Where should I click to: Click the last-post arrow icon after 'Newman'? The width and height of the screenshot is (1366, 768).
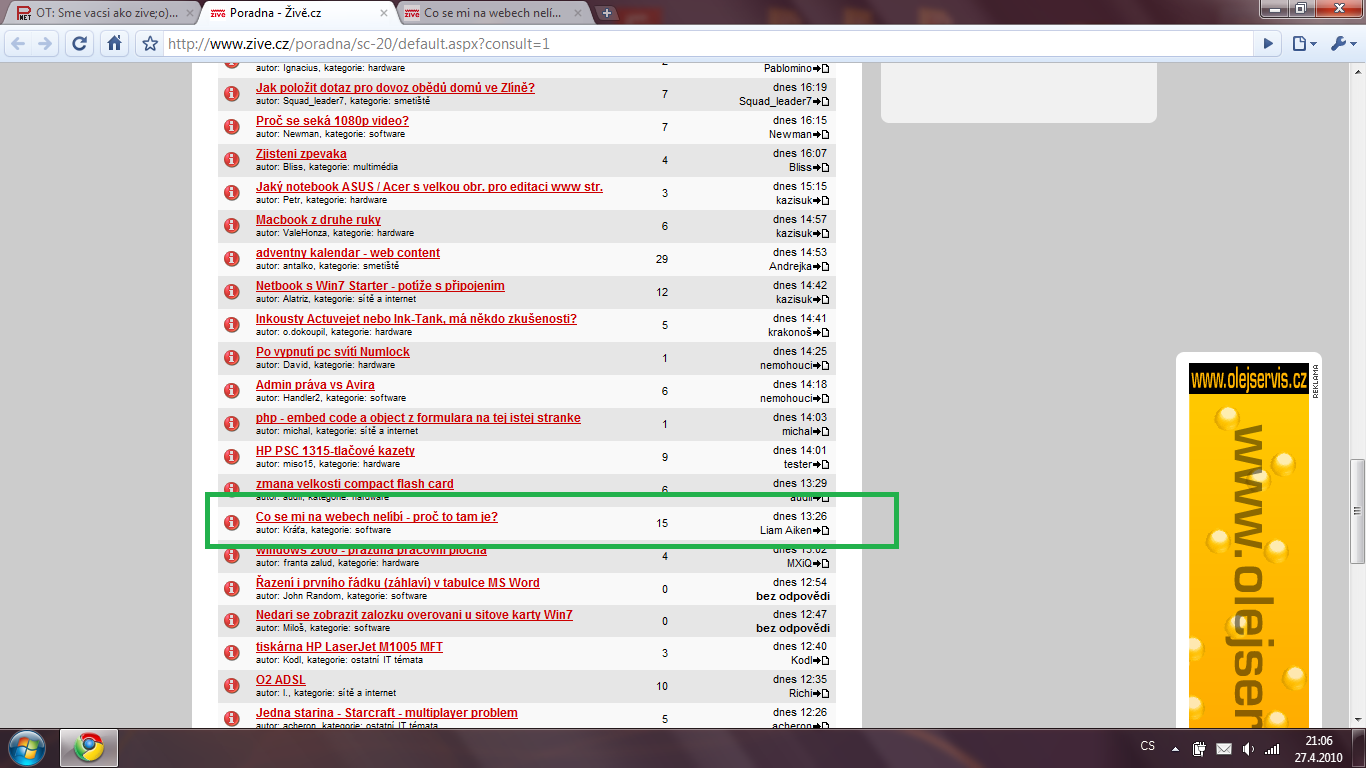tap(821, 134)
